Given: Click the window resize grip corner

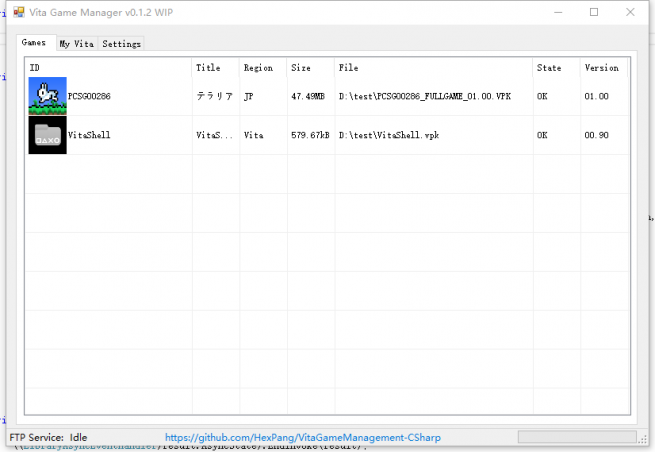Looking at the screenshot, I should (643, 439).
